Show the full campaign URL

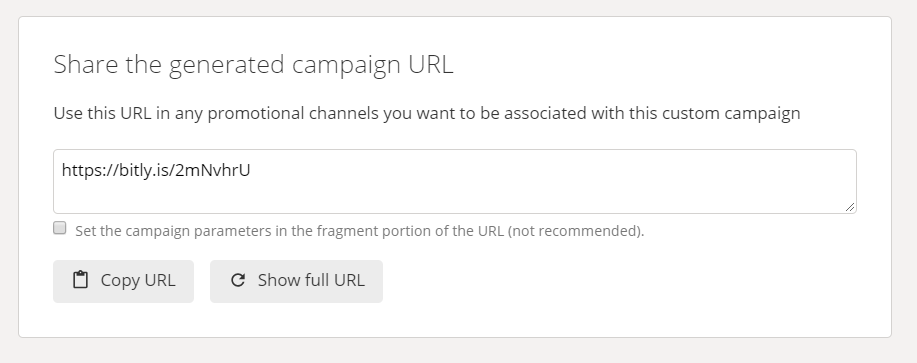tap(297, 281)
